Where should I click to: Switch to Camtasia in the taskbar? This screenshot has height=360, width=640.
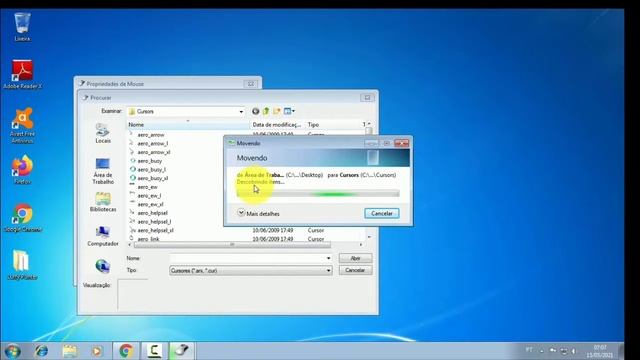point(154,351)
